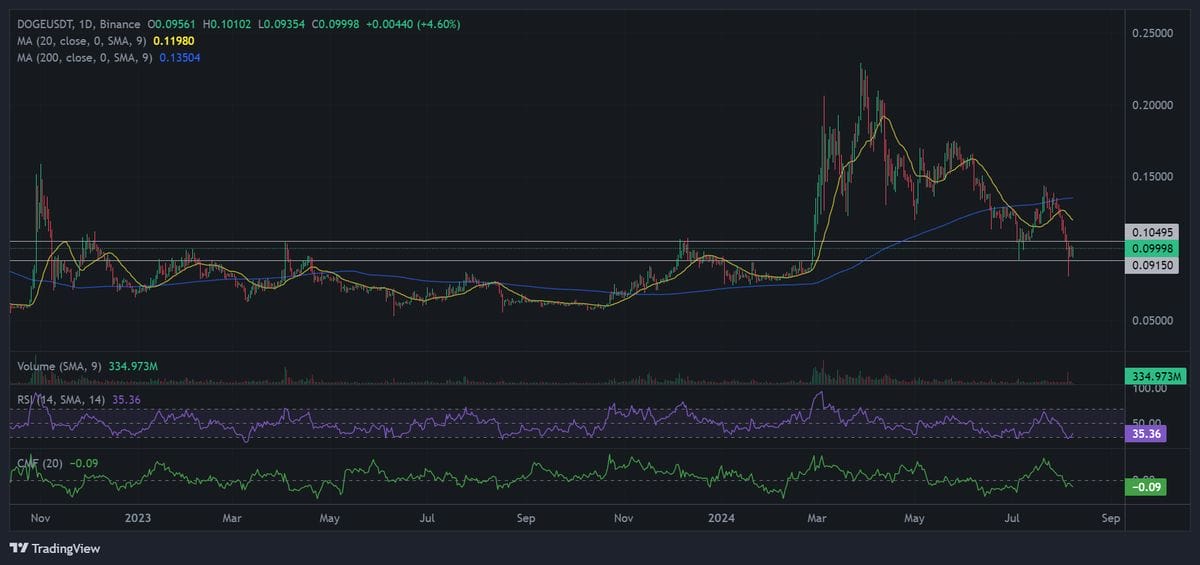Click the 2023 label on time axis
1200x565 pixels.
[138, 519]
